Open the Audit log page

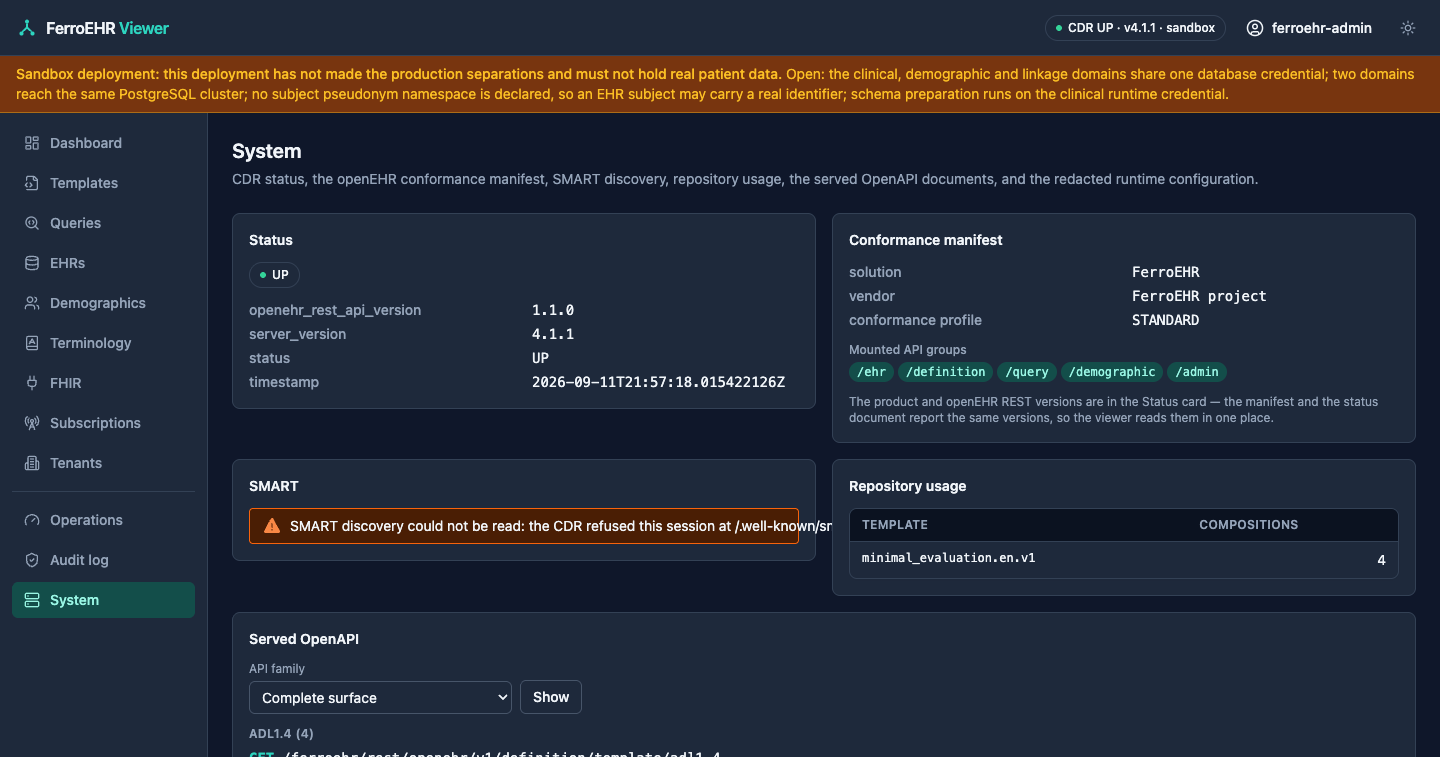tap(103, 560)
